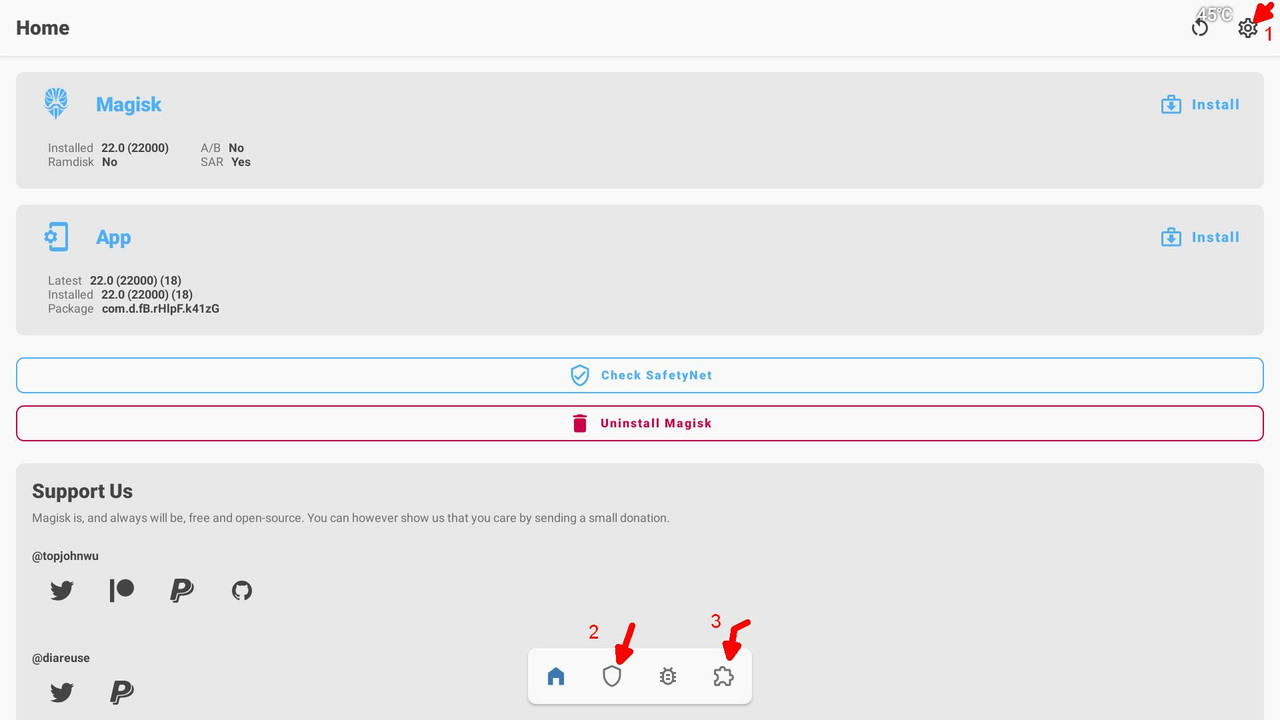Open Modules puzzle-piece tab

click(x=724, y=677)
